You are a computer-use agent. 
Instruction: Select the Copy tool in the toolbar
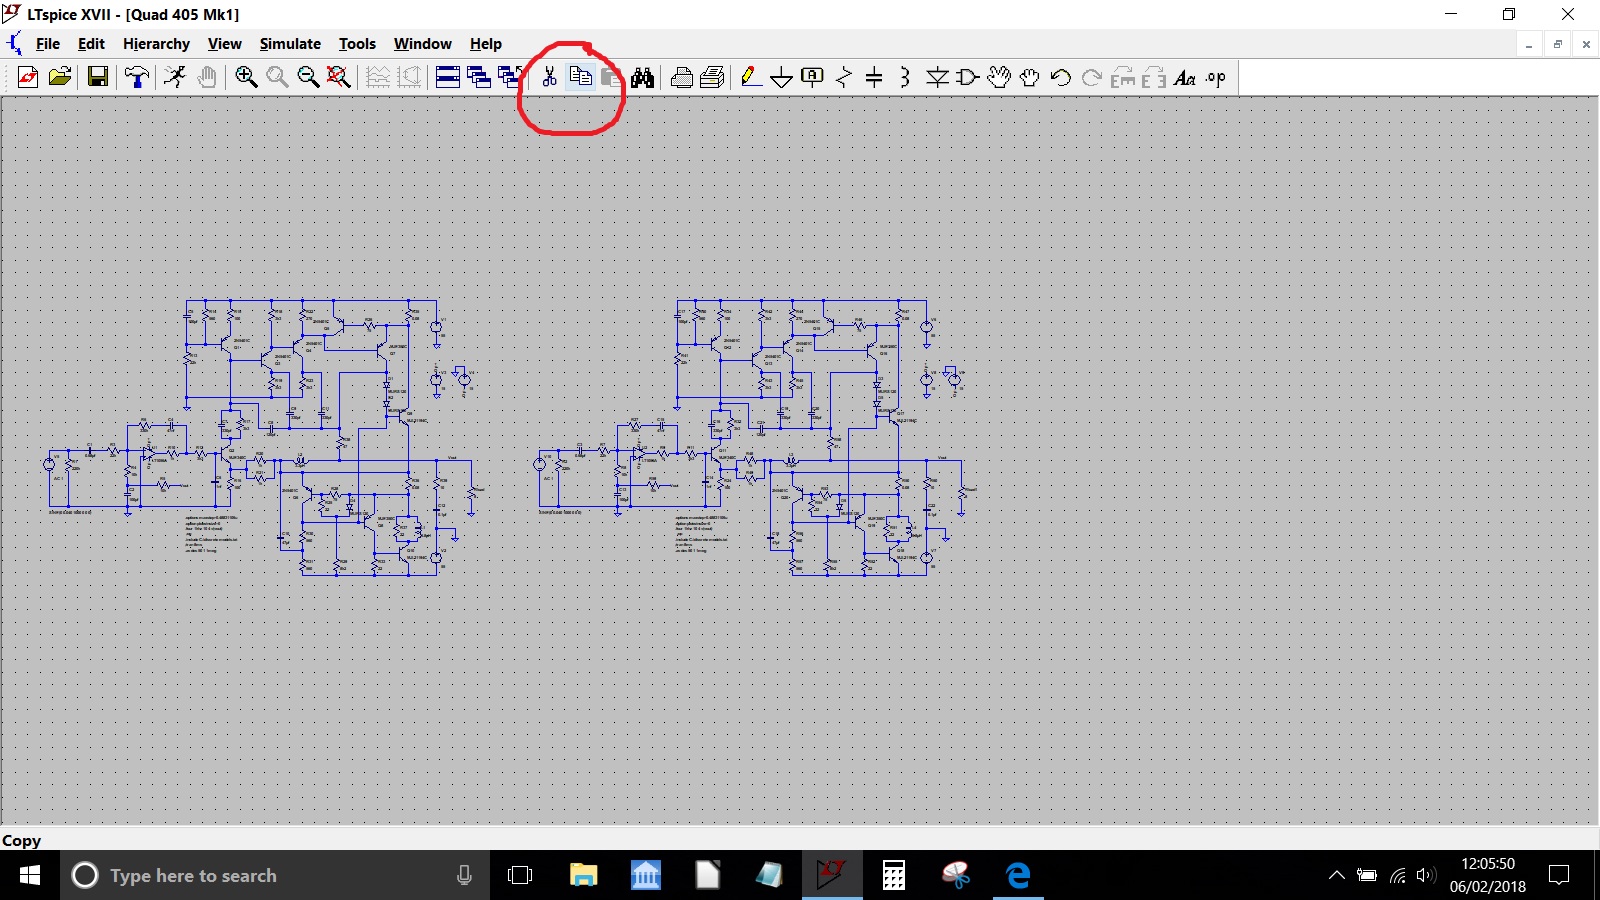[x=580, y=77]
